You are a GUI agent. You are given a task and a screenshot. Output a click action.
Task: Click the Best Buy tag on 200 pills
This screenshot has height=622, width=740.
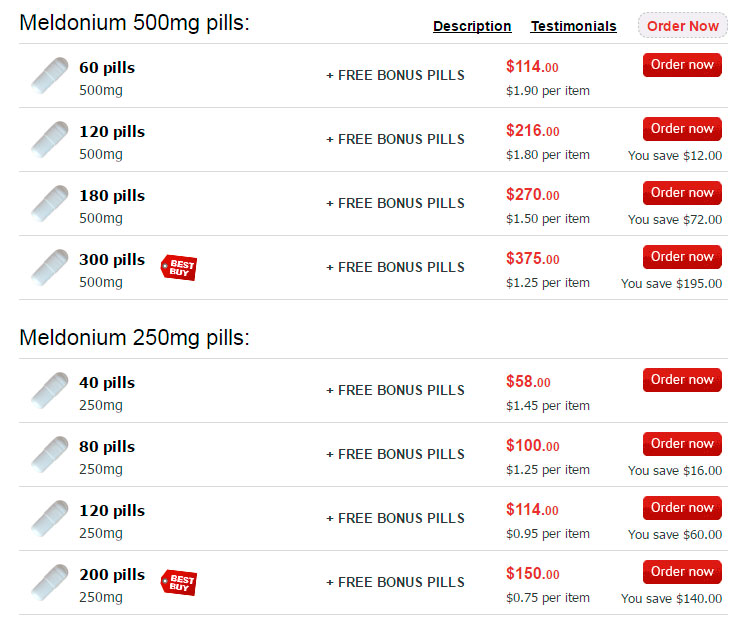pos(179,582)
